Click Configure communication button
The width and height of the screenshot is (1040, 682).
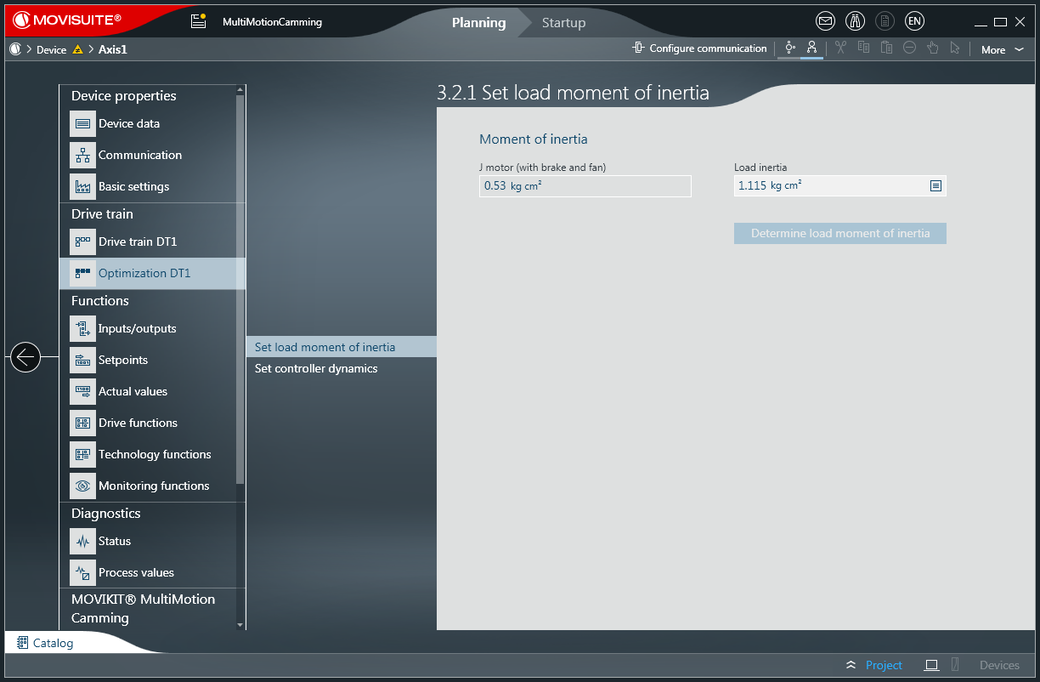(x=699, y=48)
